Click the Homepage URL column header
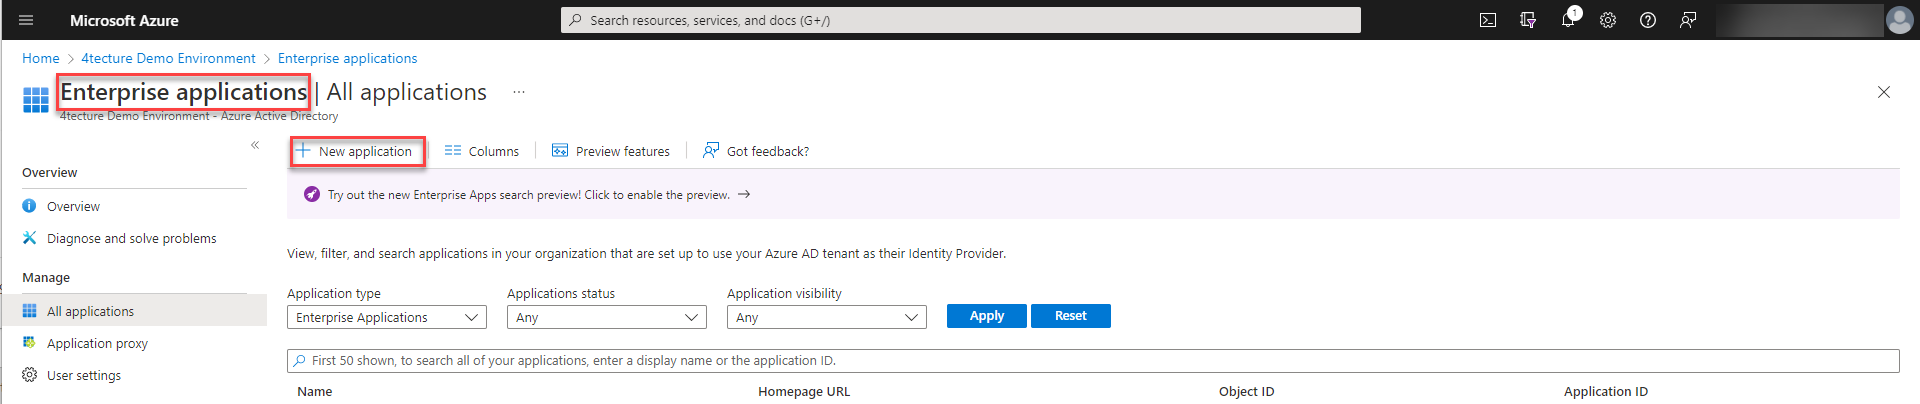Image resolution: width=1920 pixels, height=404 pixels. [x=804, y=392]
